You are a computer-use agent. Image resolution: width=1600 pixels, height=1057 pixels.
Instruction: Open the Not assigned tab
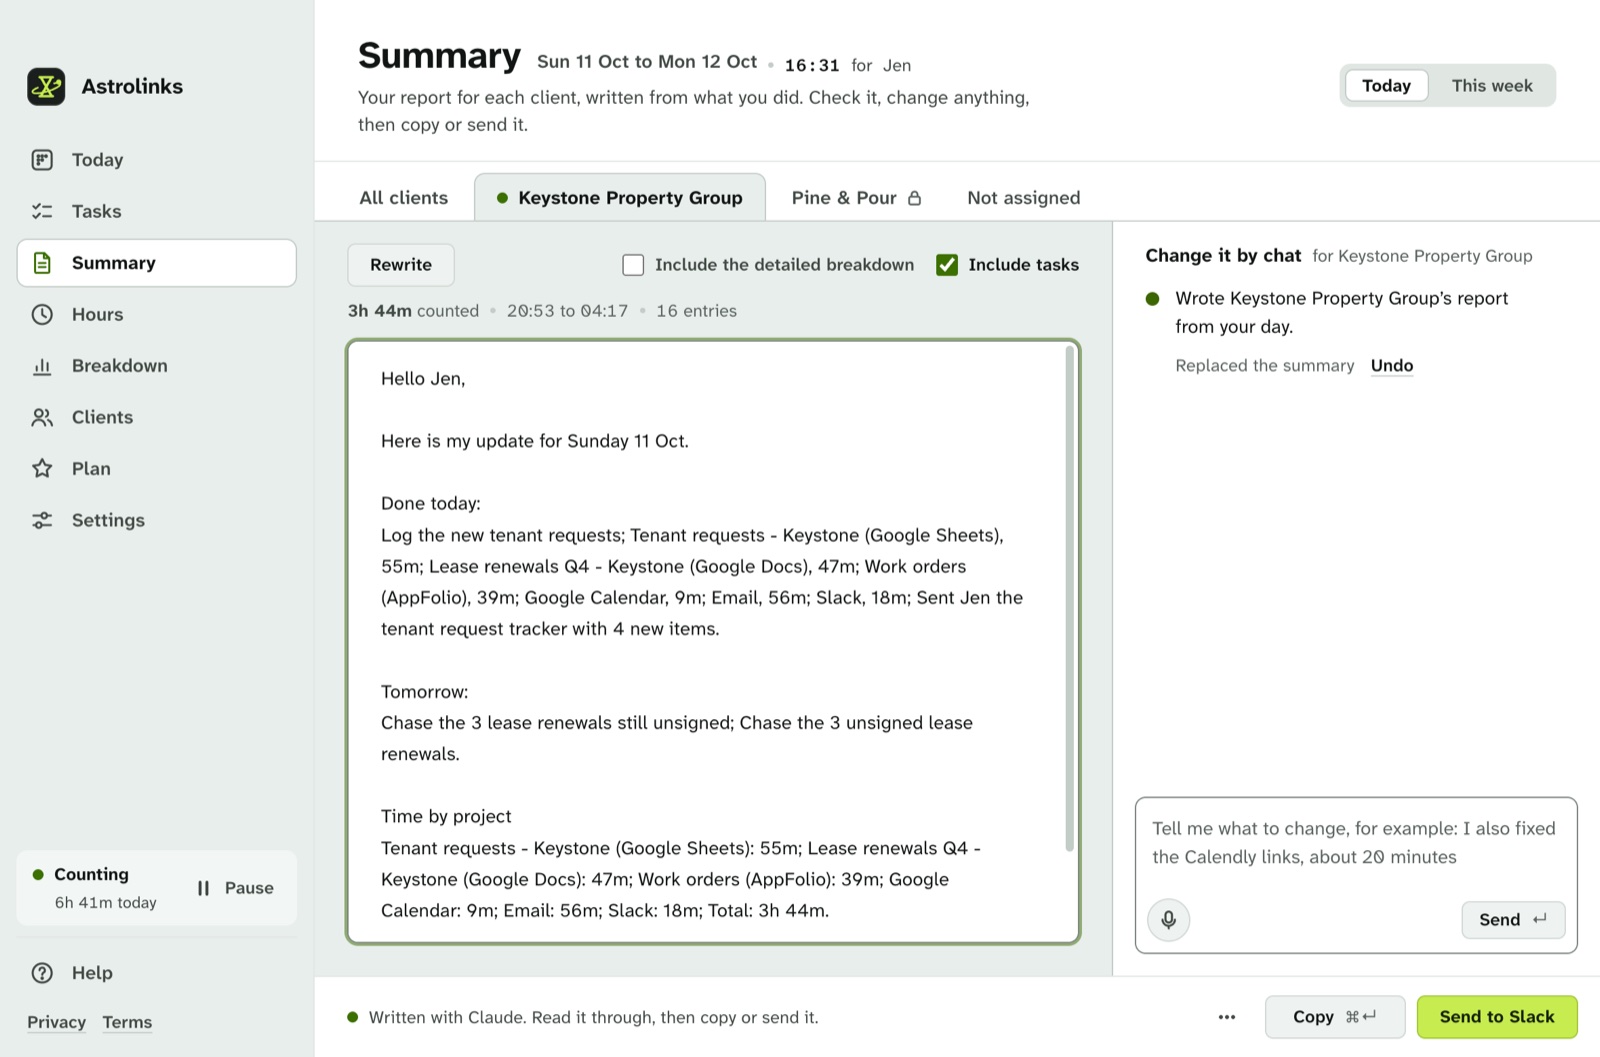pos(1024,198)
